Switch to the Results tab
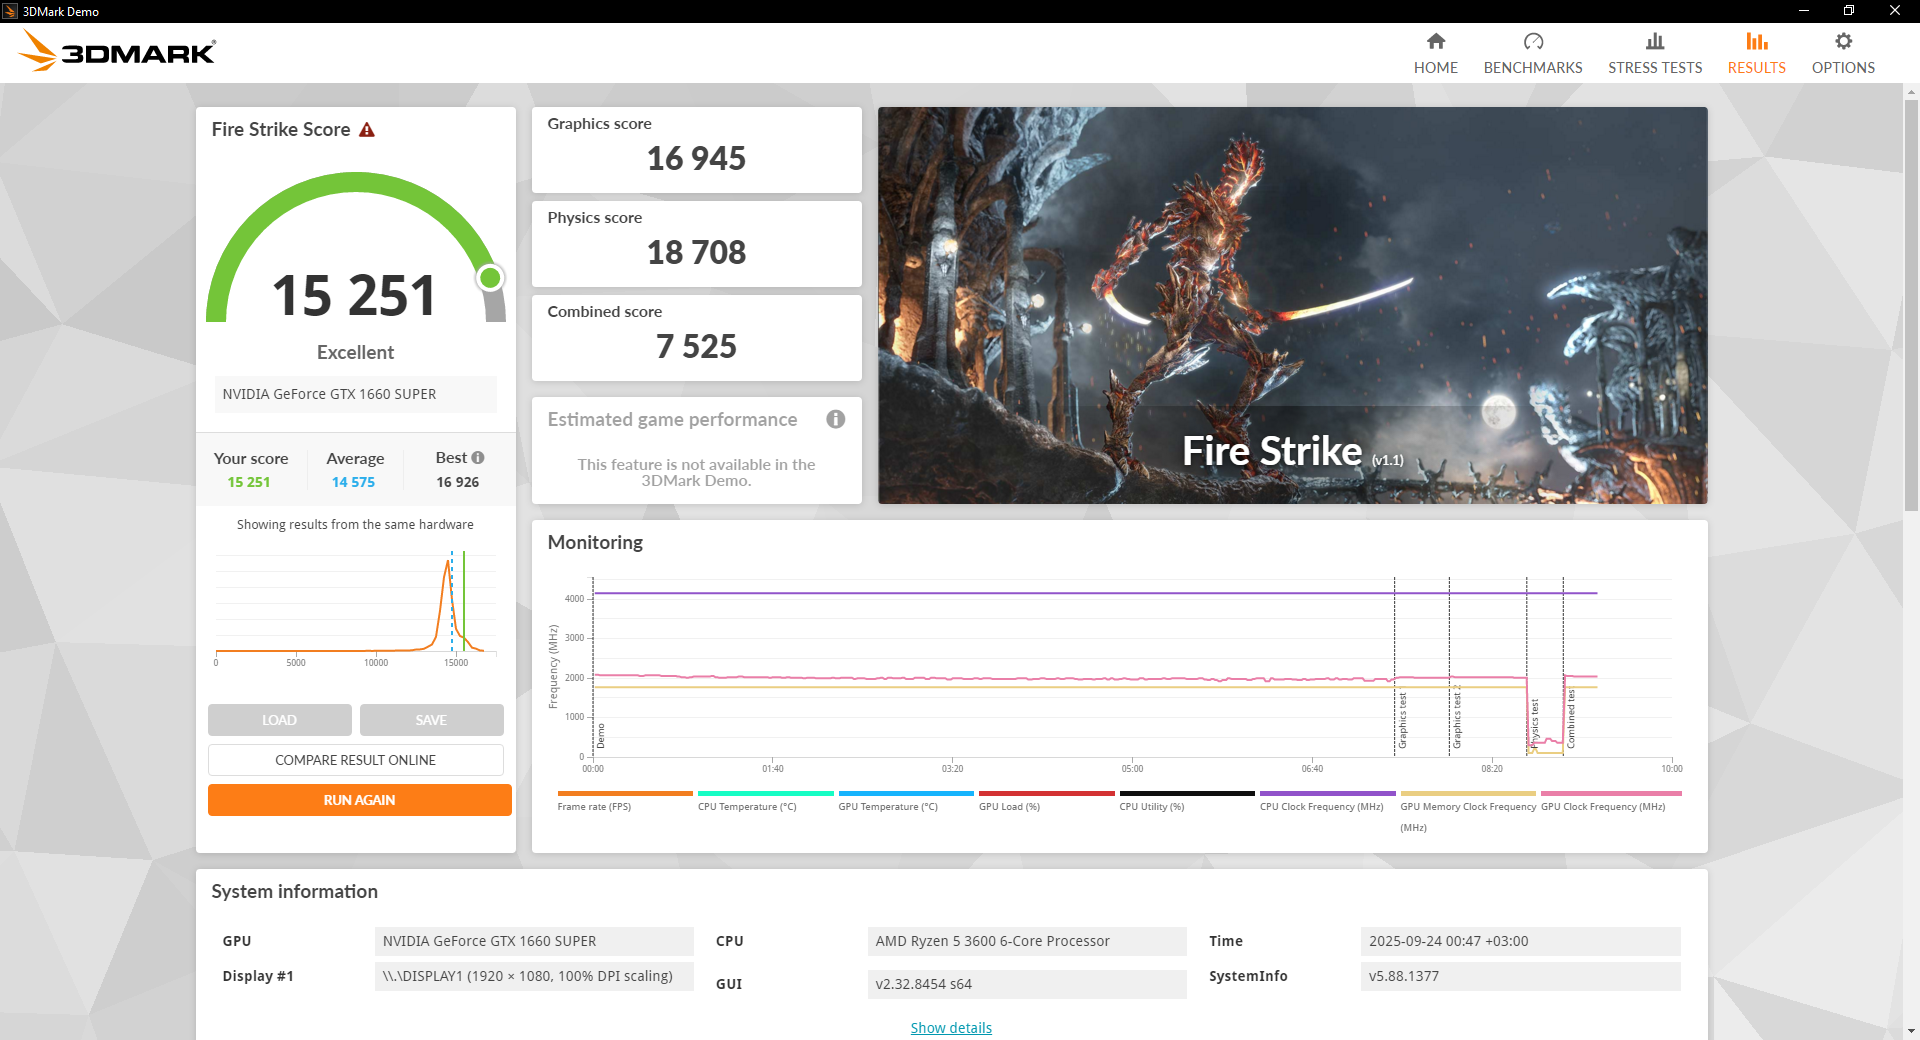 (x=1756, y=53)
